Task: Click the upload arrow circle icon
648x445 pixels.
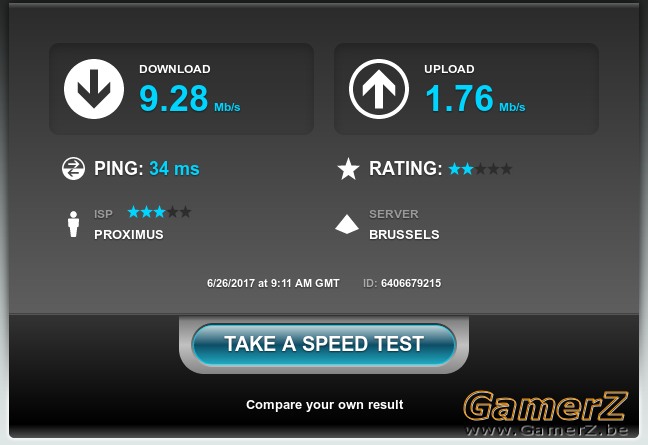Action: tap(379, 89)
